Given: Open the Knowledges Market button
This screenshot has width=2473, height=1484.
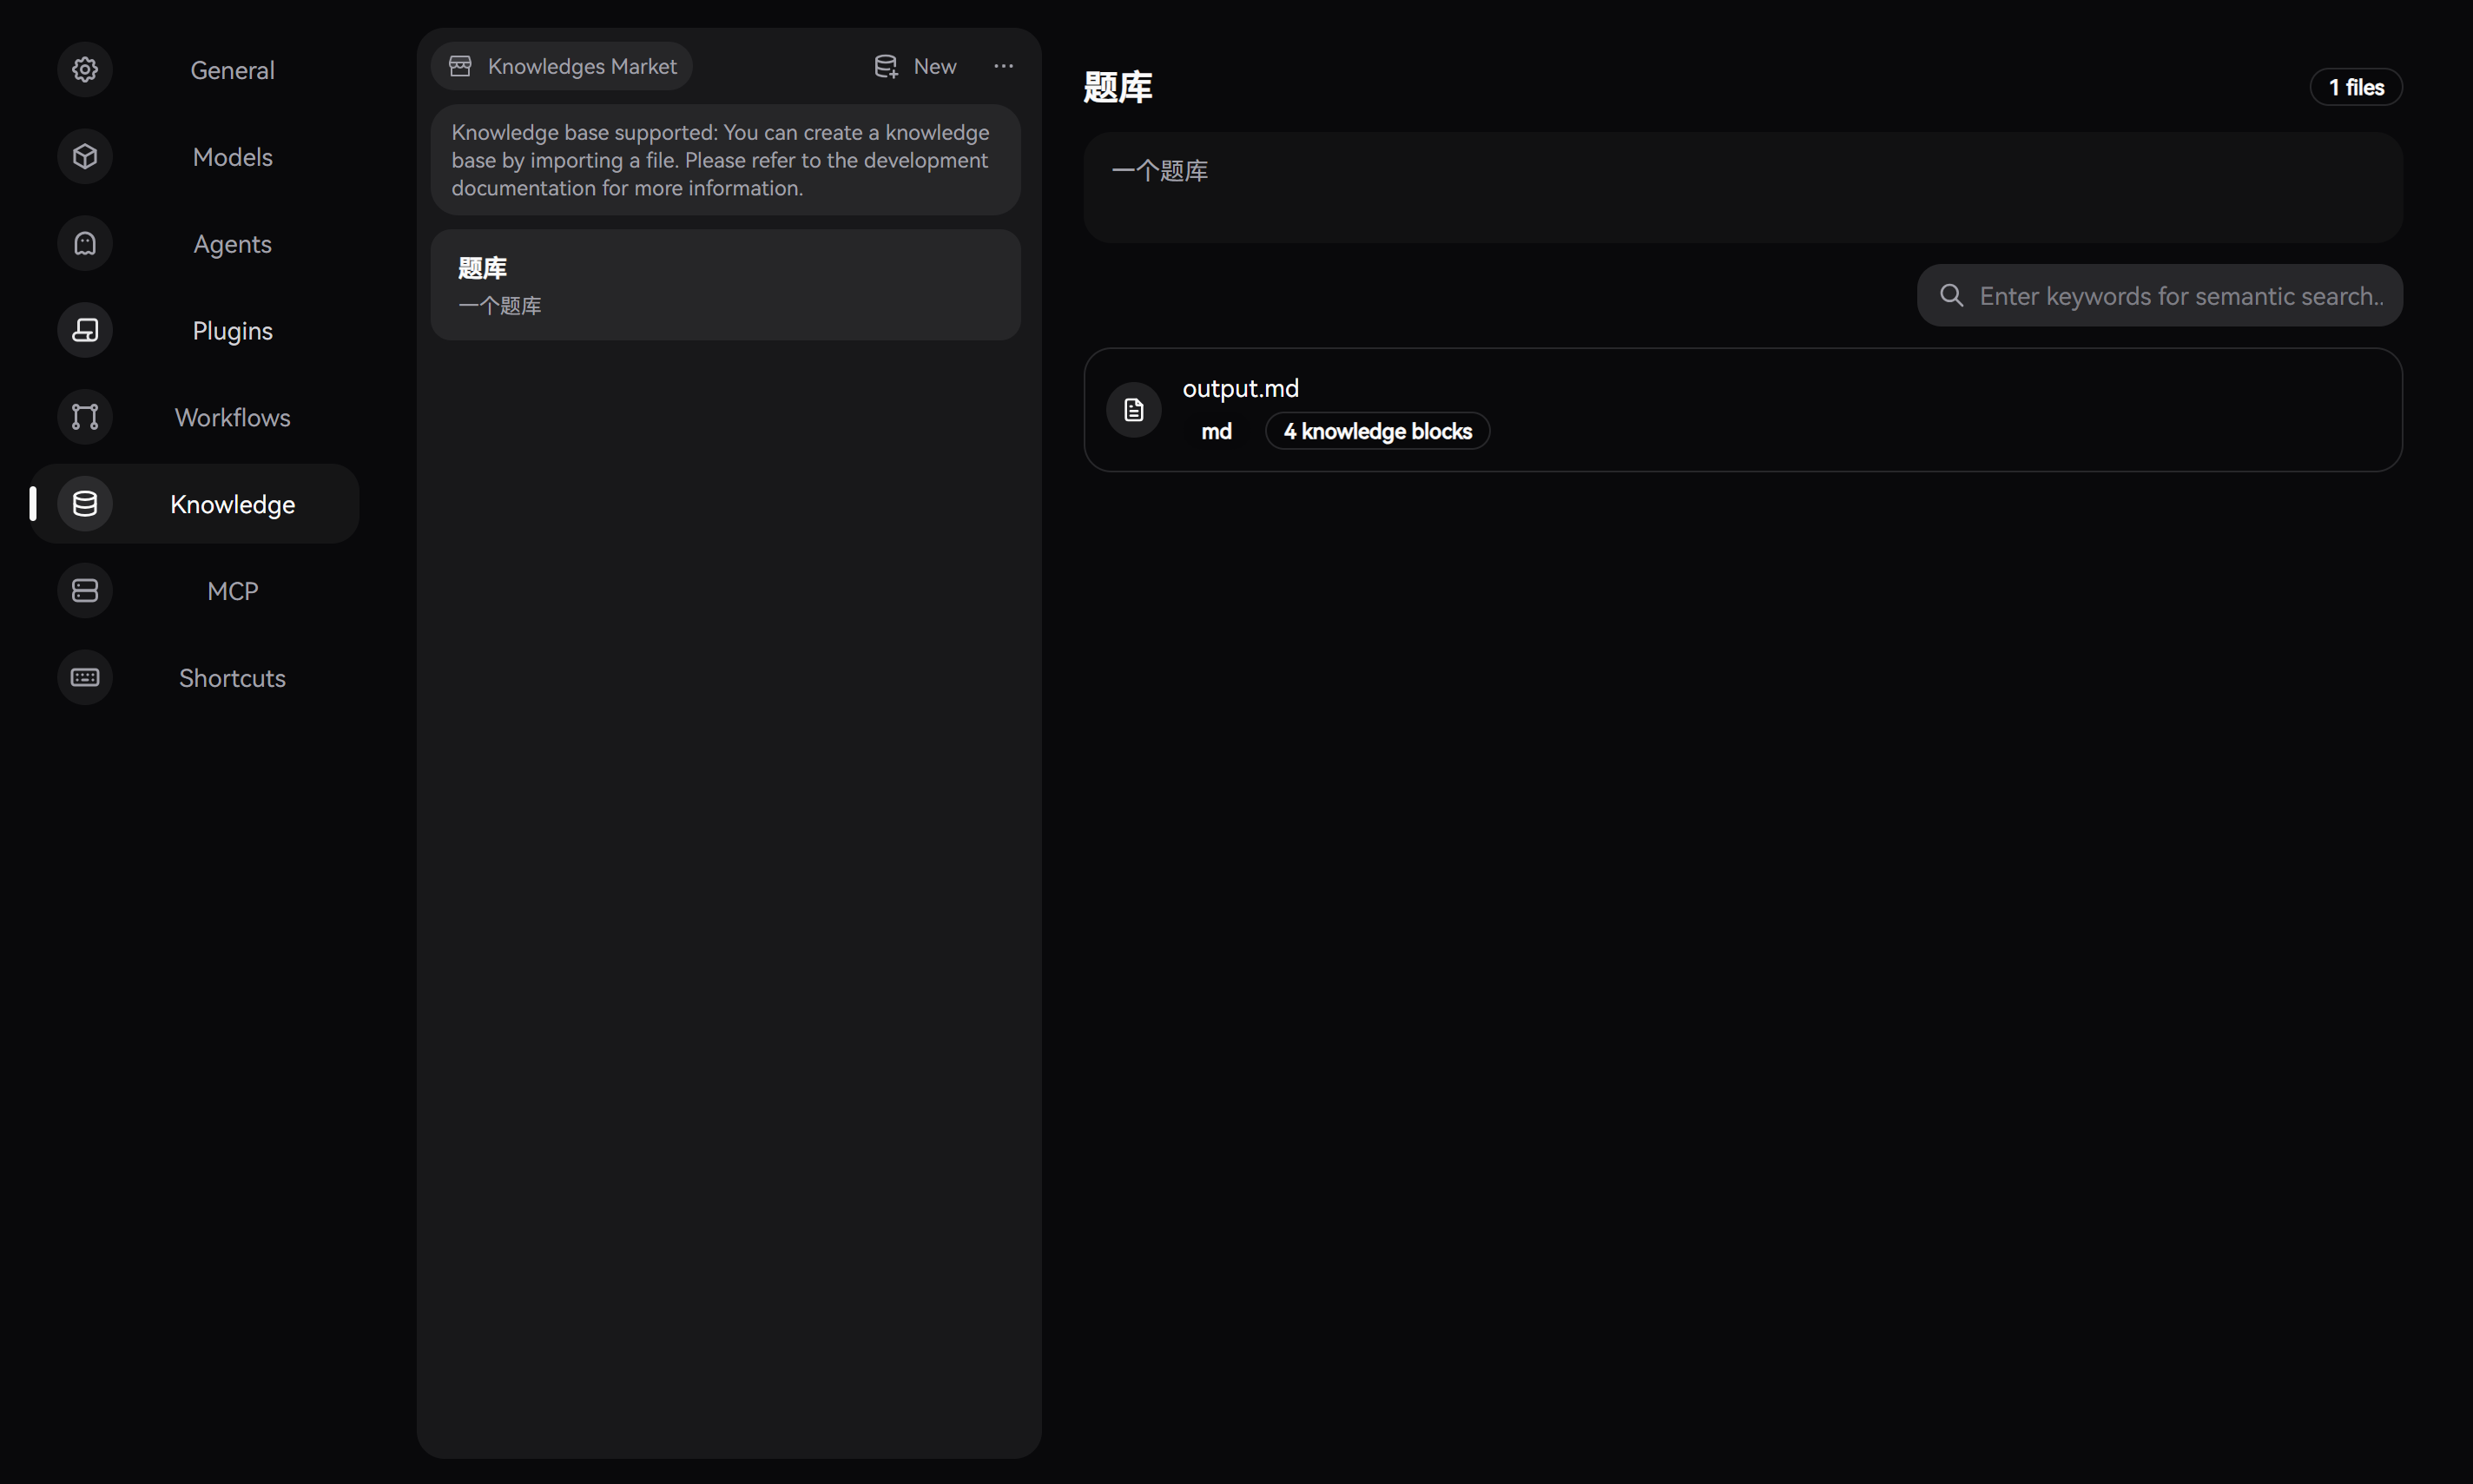Looking at the screenshot, I should [x=562, y=66].
